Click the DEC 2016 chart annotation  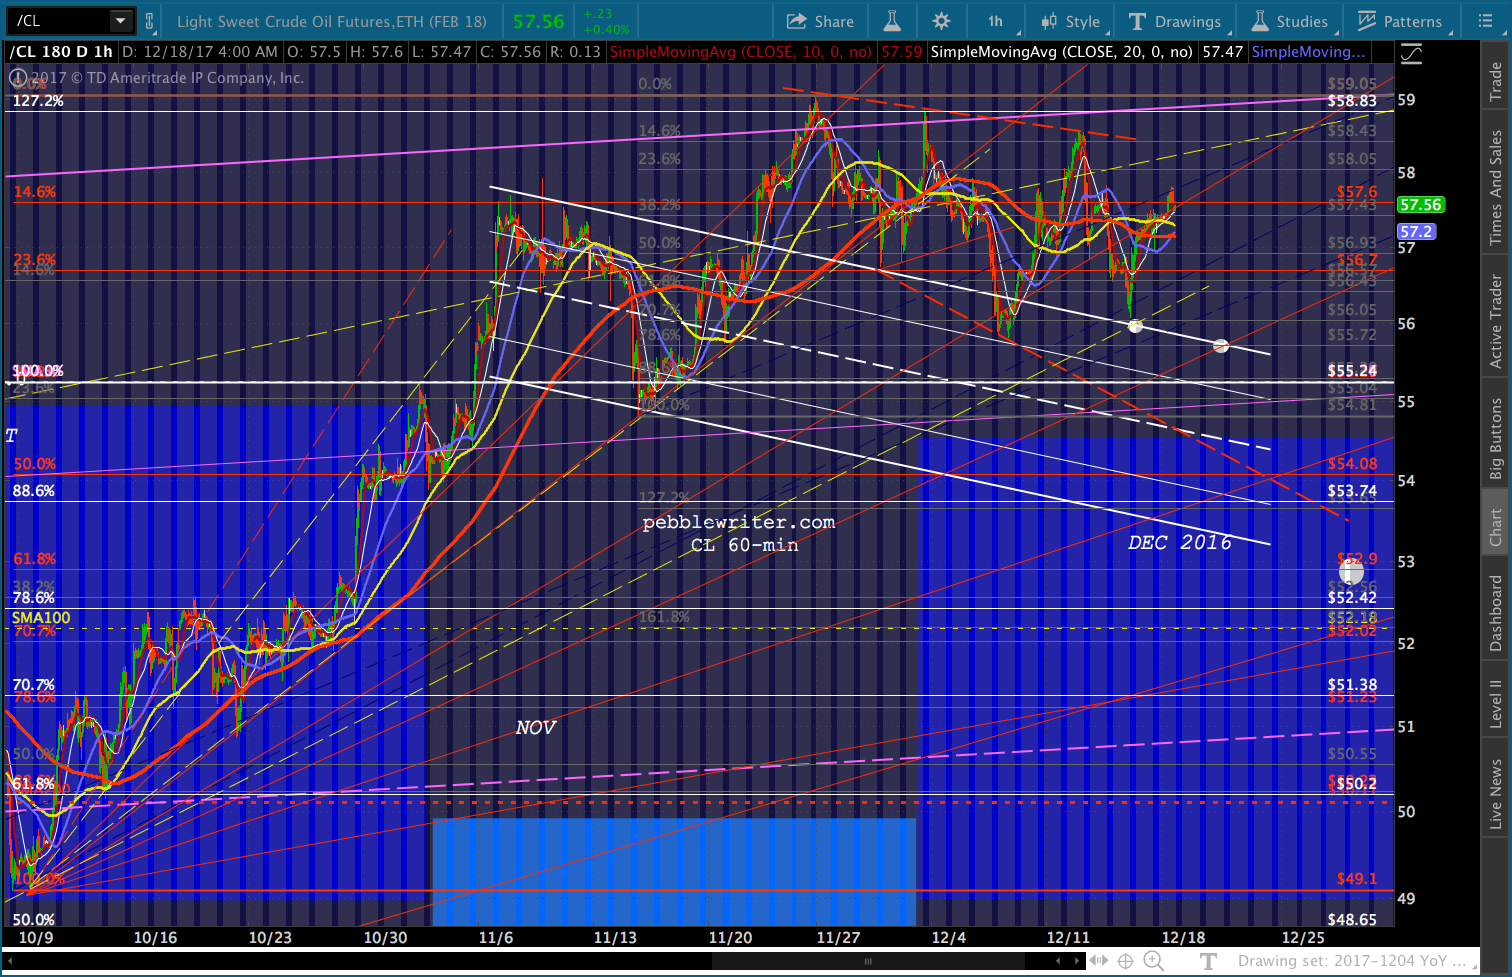[x=1180, y=542]
